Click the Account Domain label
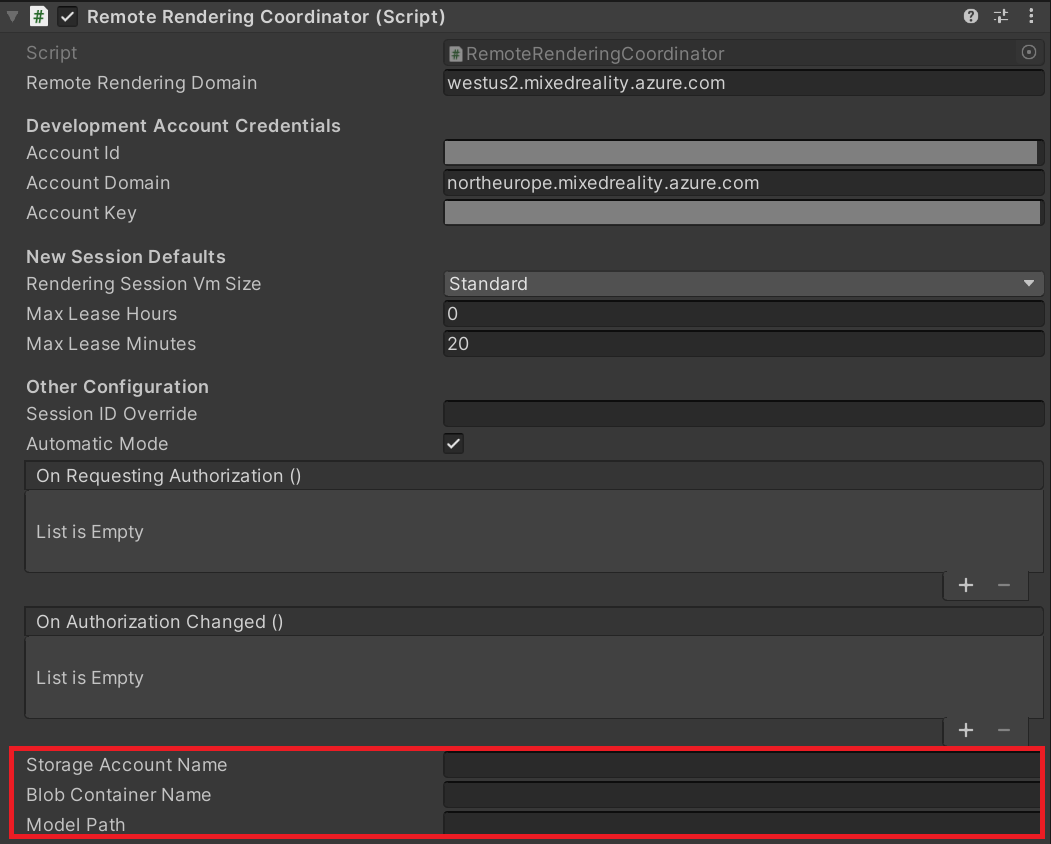 pyautogui.click(x=98, y=183)
